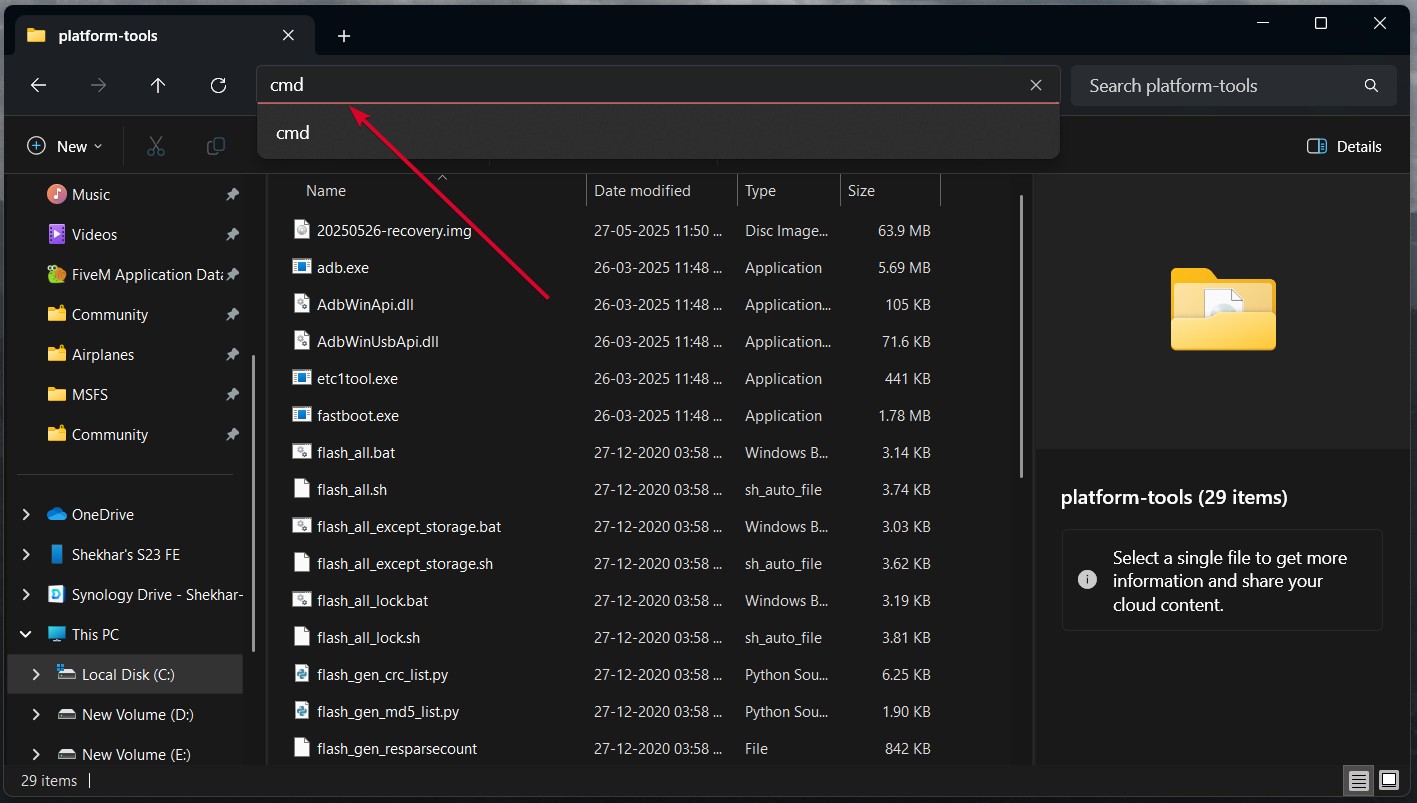Expand New Volume (D:) node
The height and width of the screenshot is (803, 1417).
point(36,715)
